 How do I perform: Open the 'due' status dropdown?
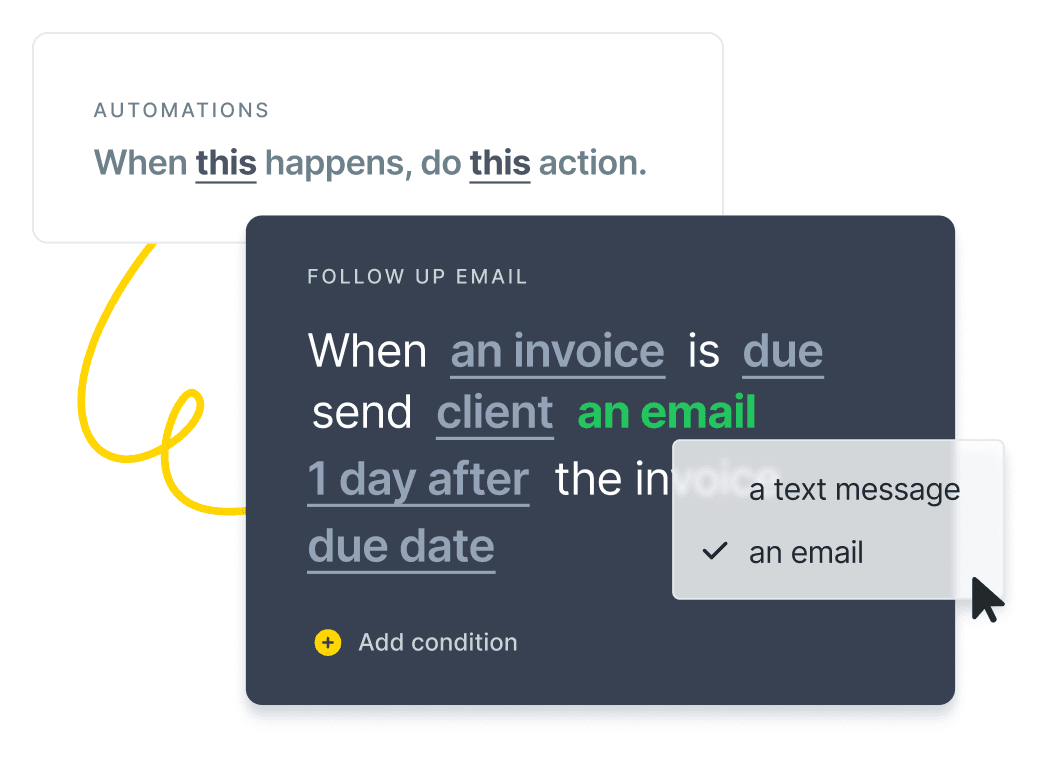783,352
